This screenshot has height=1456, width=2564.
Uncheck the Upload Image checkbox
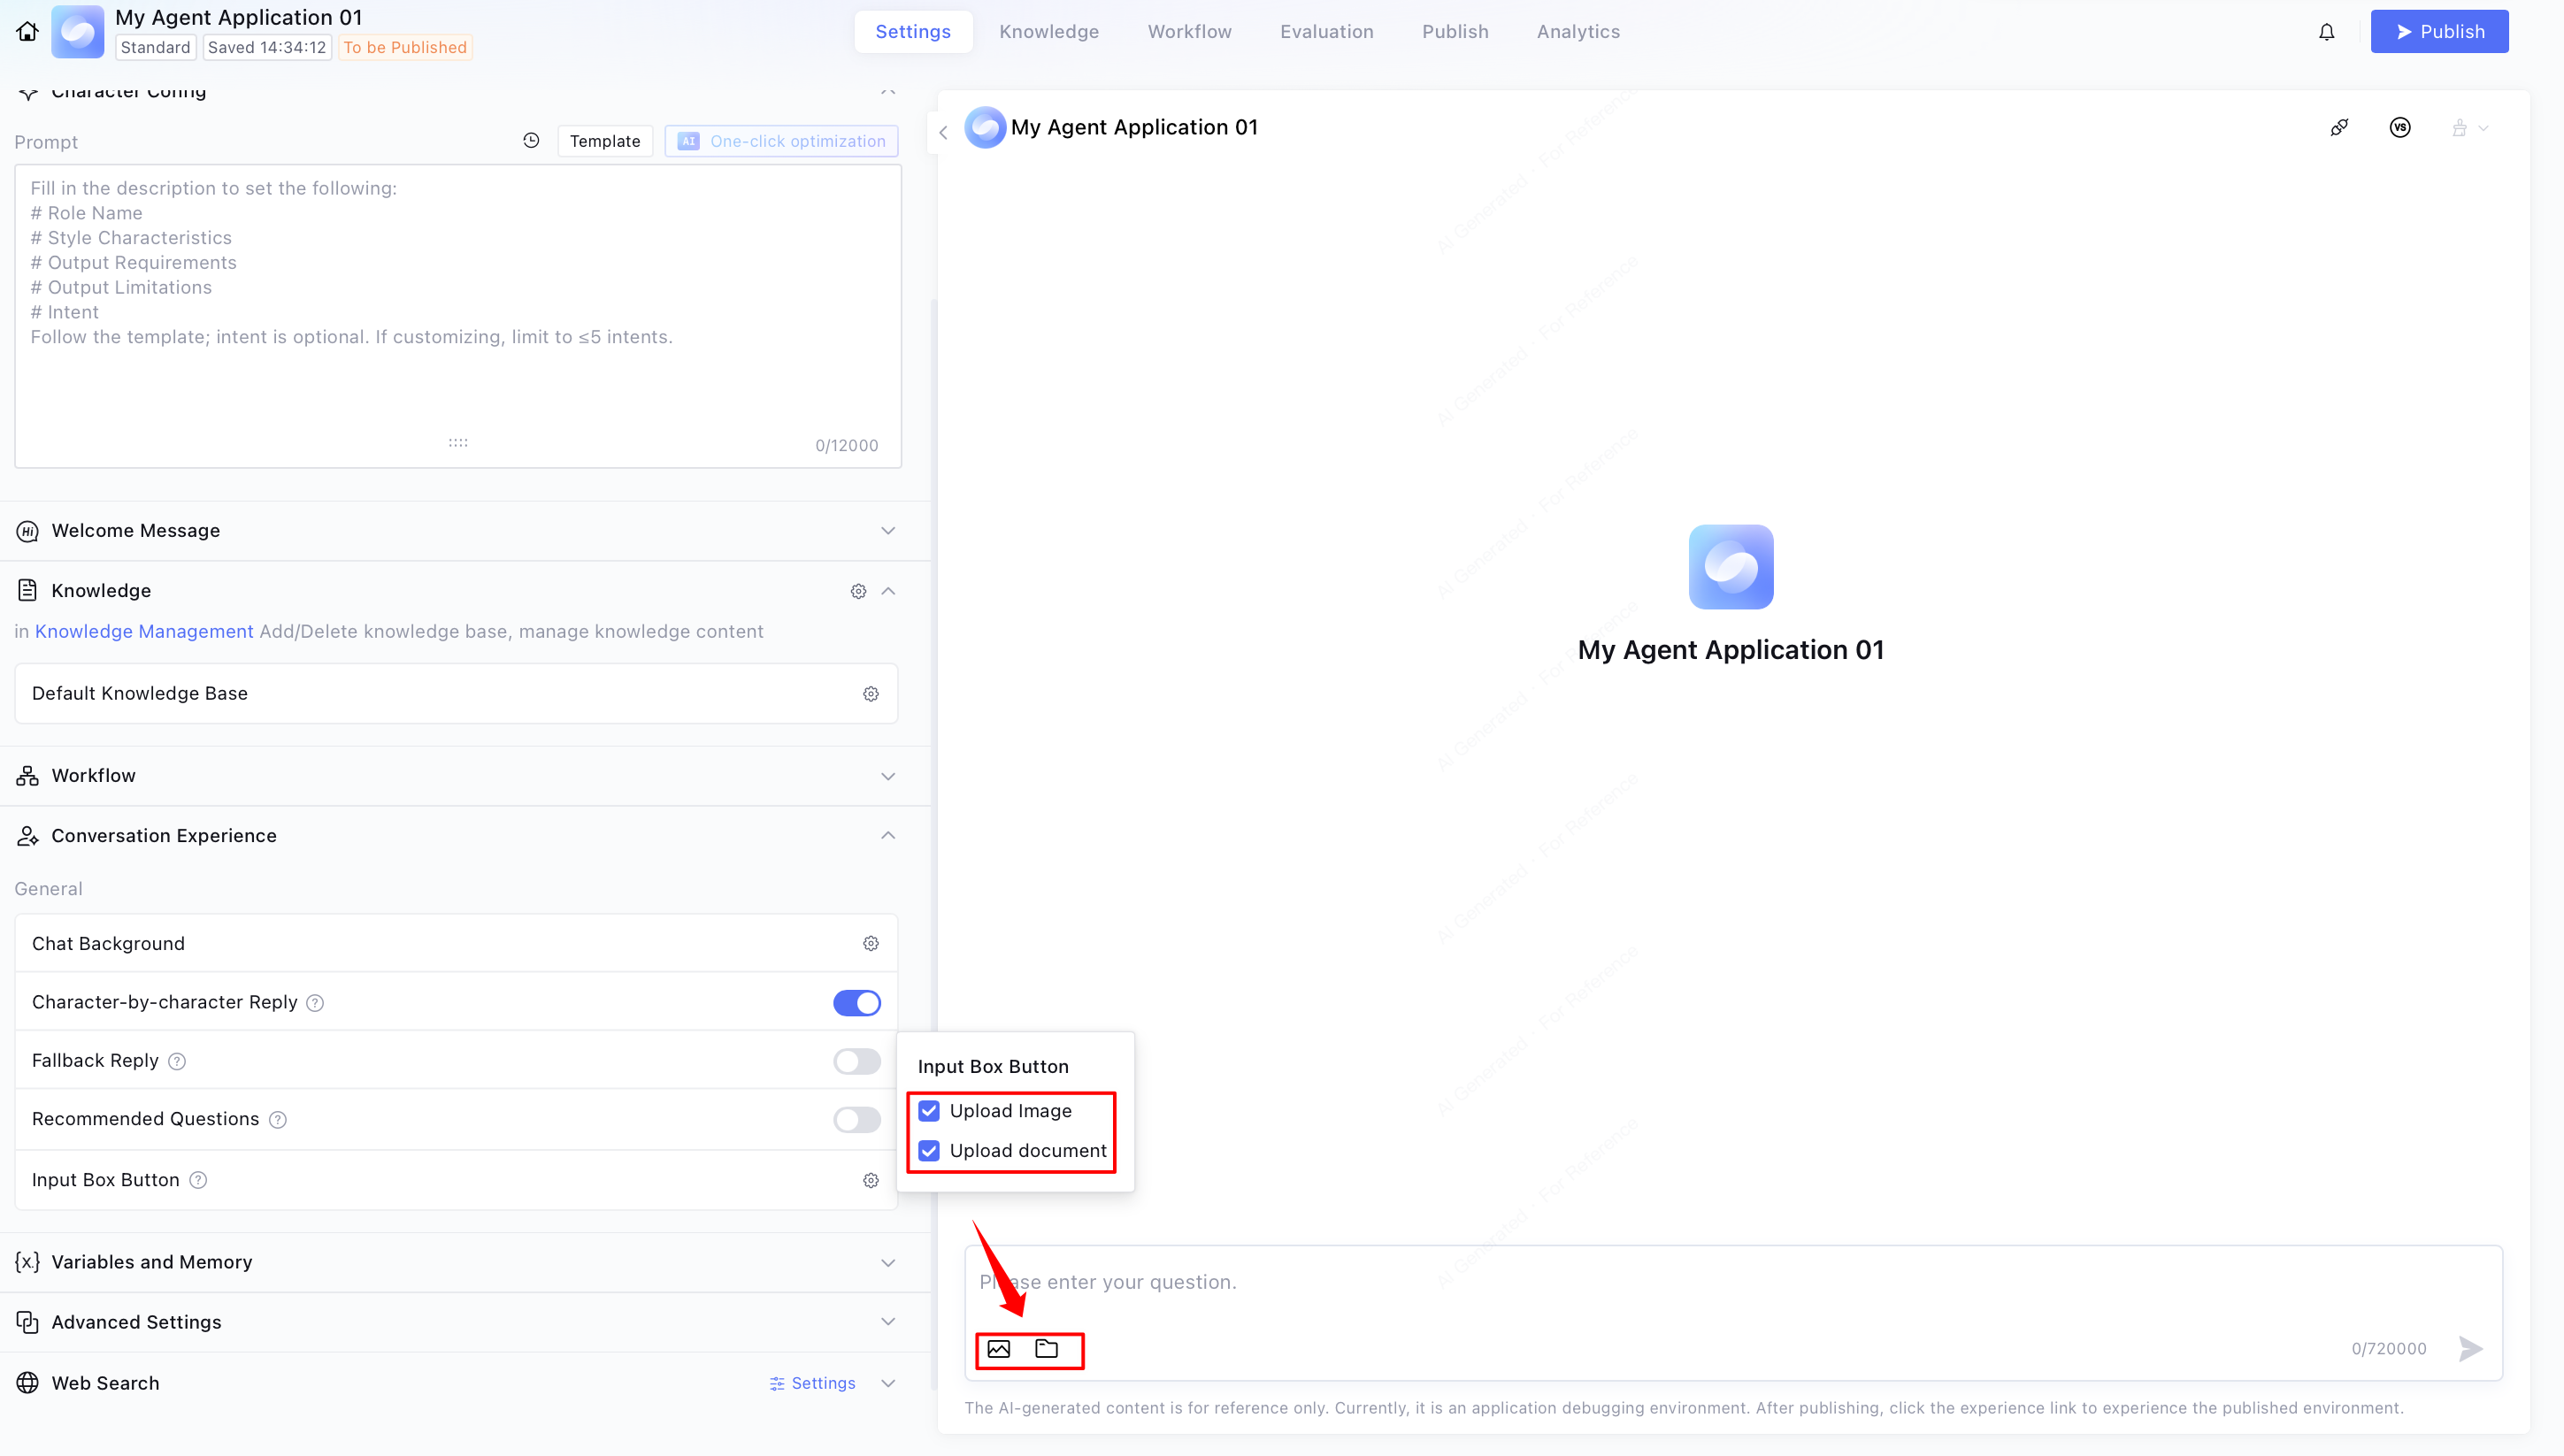929,1111
